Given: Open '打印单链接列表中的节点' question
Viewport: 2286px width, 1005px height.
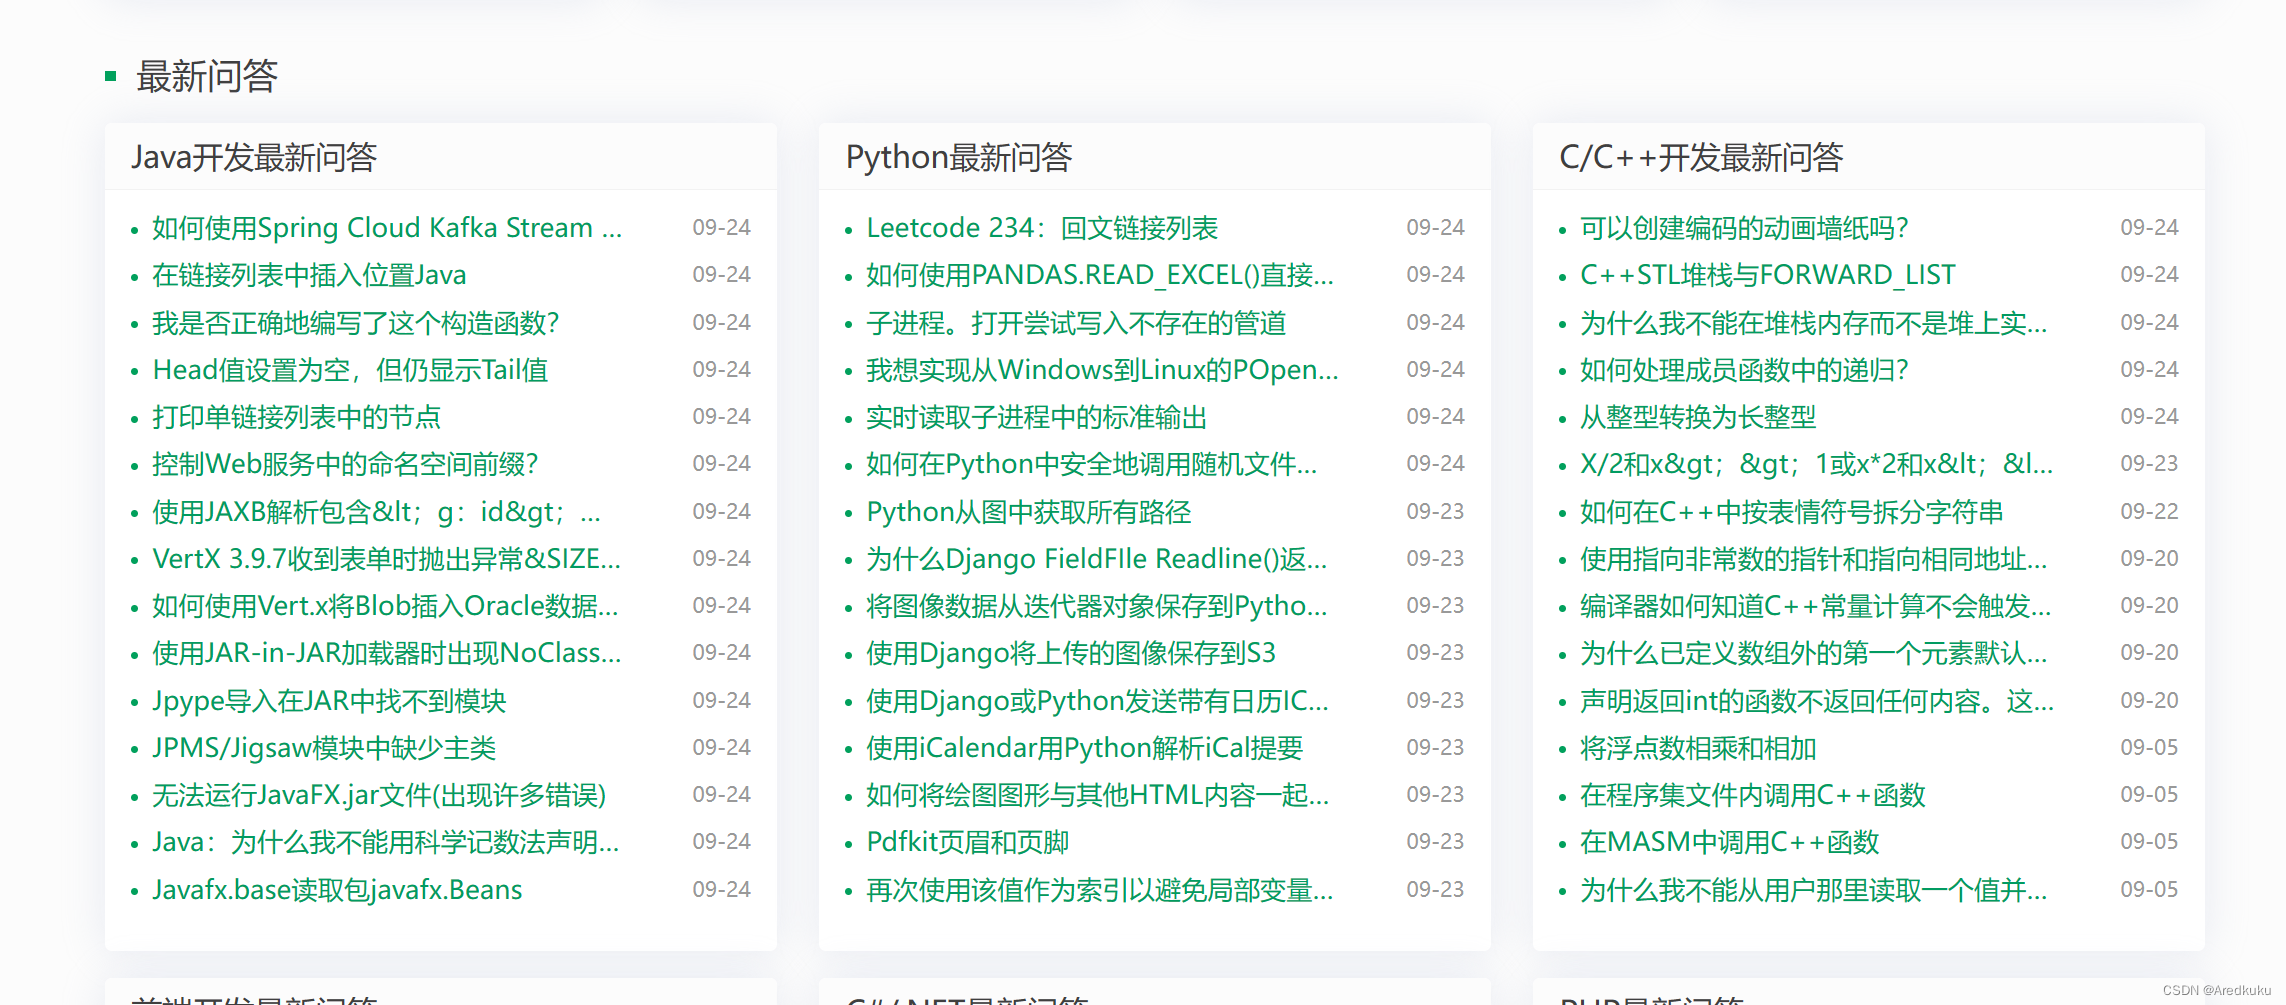Looking at the screenshot, I should click(296, 417).
